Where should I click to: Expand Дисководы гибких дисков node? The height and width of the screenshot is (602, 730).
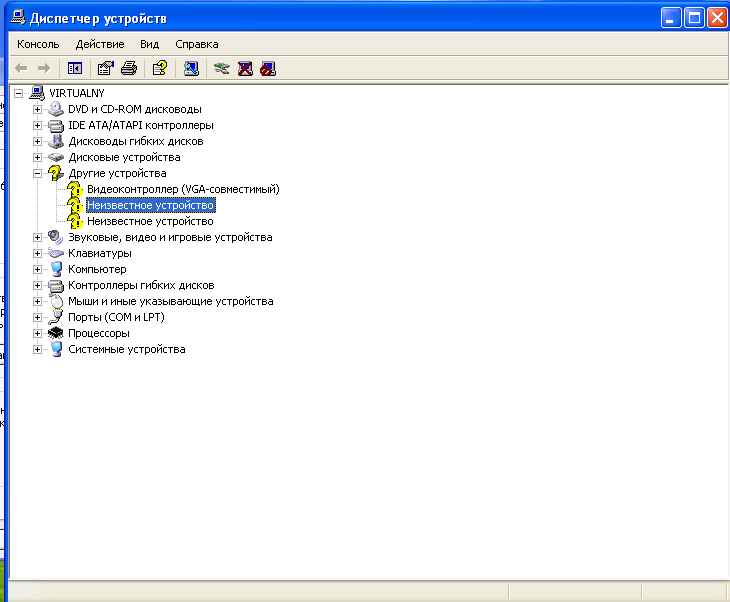(x=37, y=142)
